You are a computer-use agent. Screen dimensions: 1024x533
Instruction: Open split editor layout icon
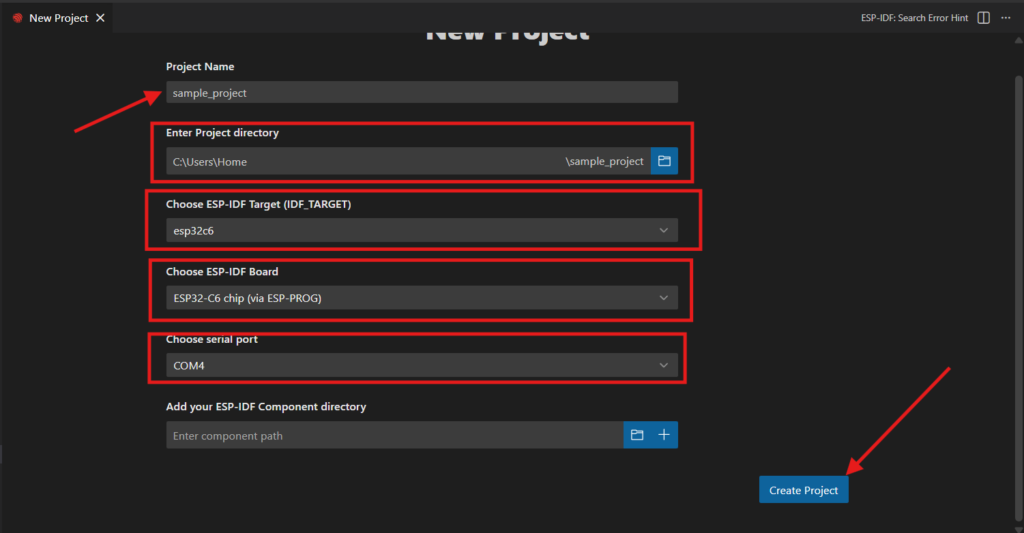[984, 18]
